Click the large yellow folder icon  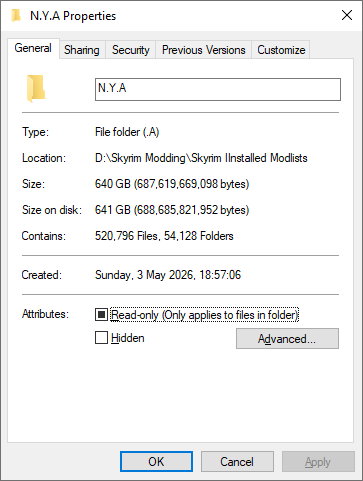(x=36, y=89)
